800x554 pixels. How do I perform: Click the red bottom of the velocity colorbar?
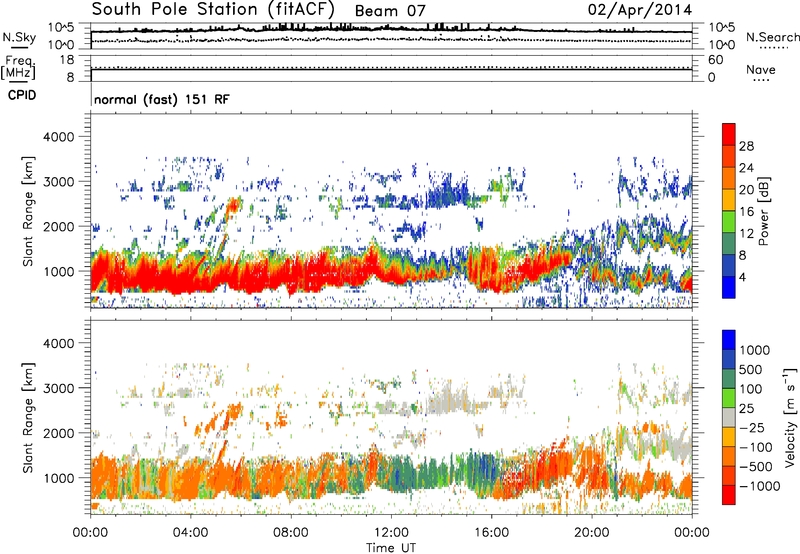pos(729,495)
